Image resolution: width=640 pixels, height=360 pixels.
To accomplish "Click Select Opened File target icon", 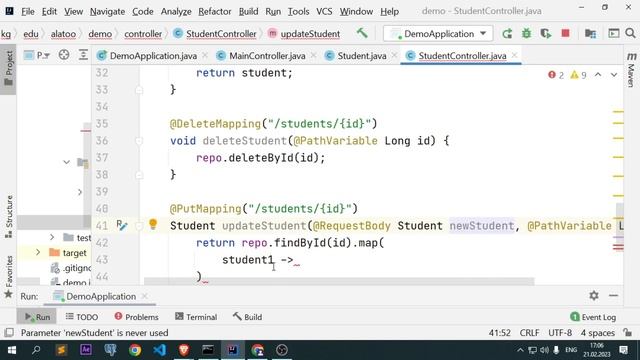I will pyautogui.click(x=64, y=55).
